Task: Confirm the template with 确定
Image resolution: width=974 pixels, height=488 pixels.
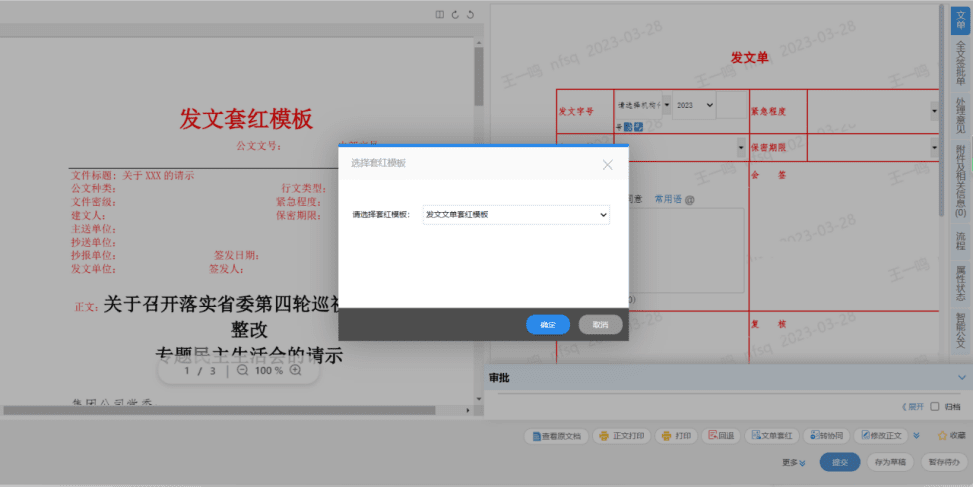Action: (x=548, y=325)
